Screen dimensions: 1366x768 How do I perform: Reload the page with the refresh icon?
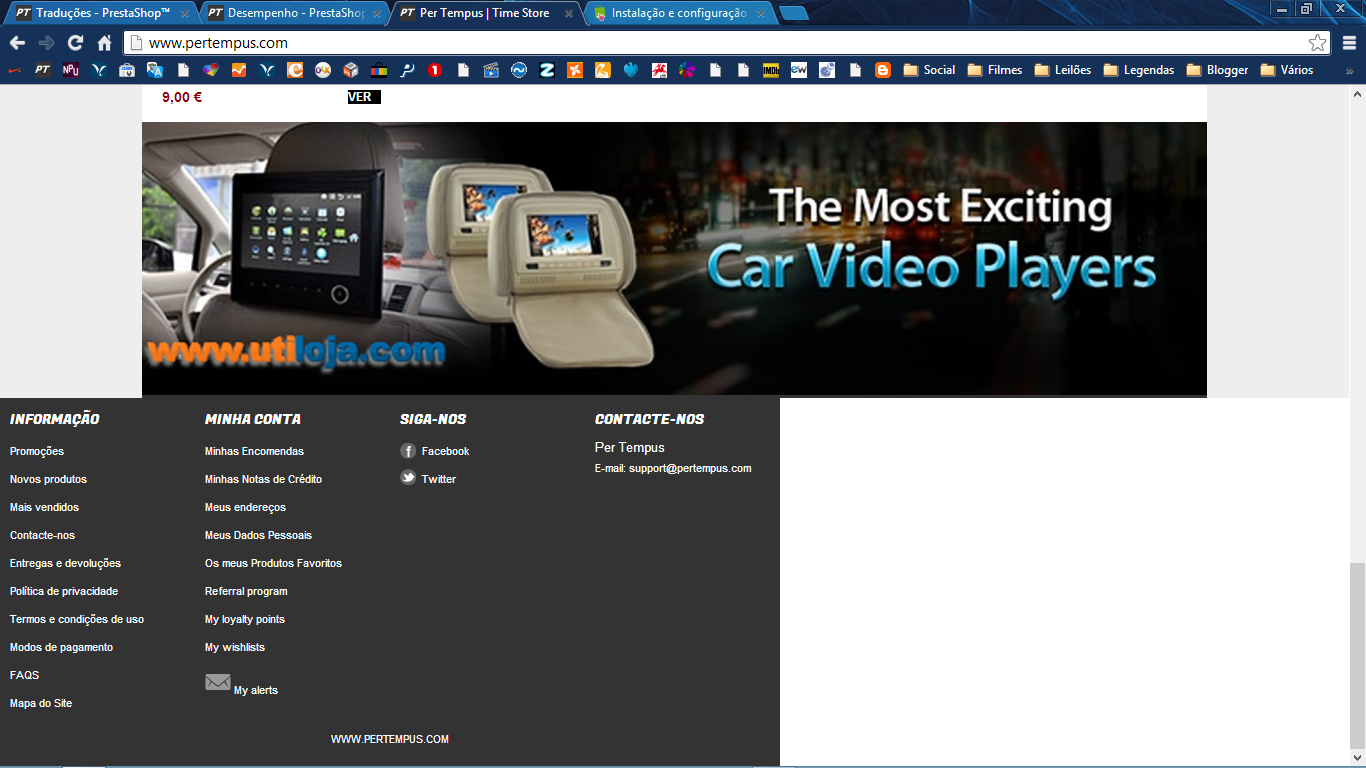[x=75, y=43]
